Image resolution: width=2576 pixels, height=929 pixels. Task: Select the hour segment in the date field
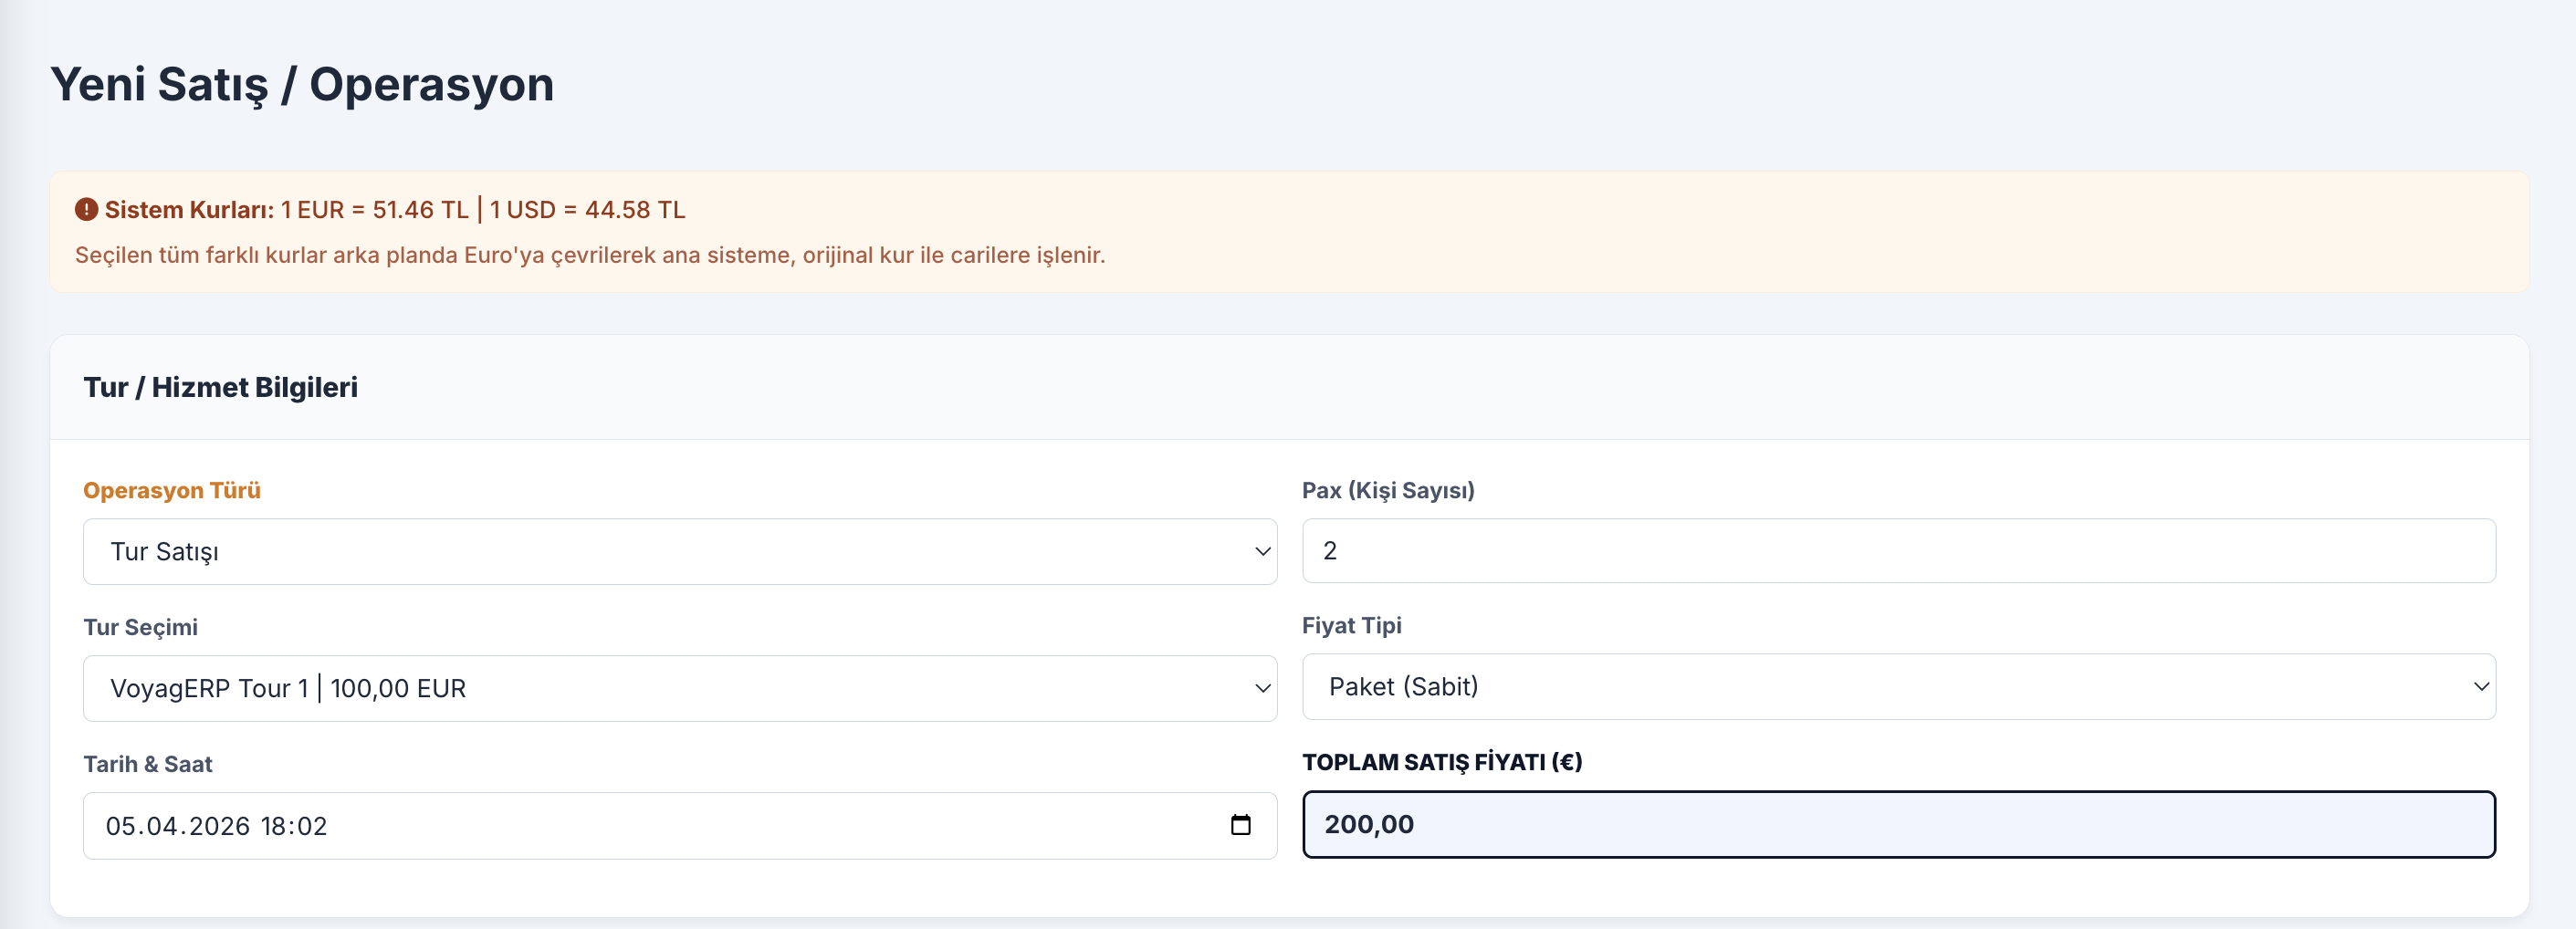coord(275,826)
